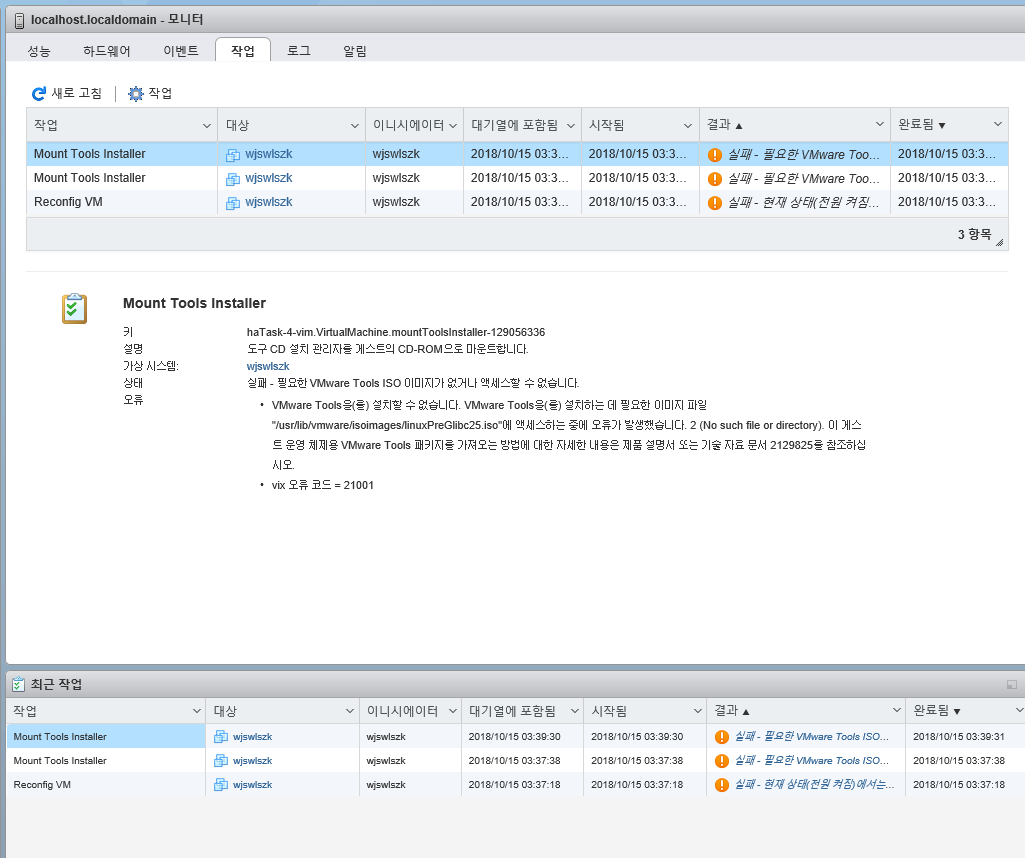Click 실패 - 현재 상태 link in recent tasks
The height and width of the screenshot is (858, 1025).
pyautogui.click(x=815, y=784)
